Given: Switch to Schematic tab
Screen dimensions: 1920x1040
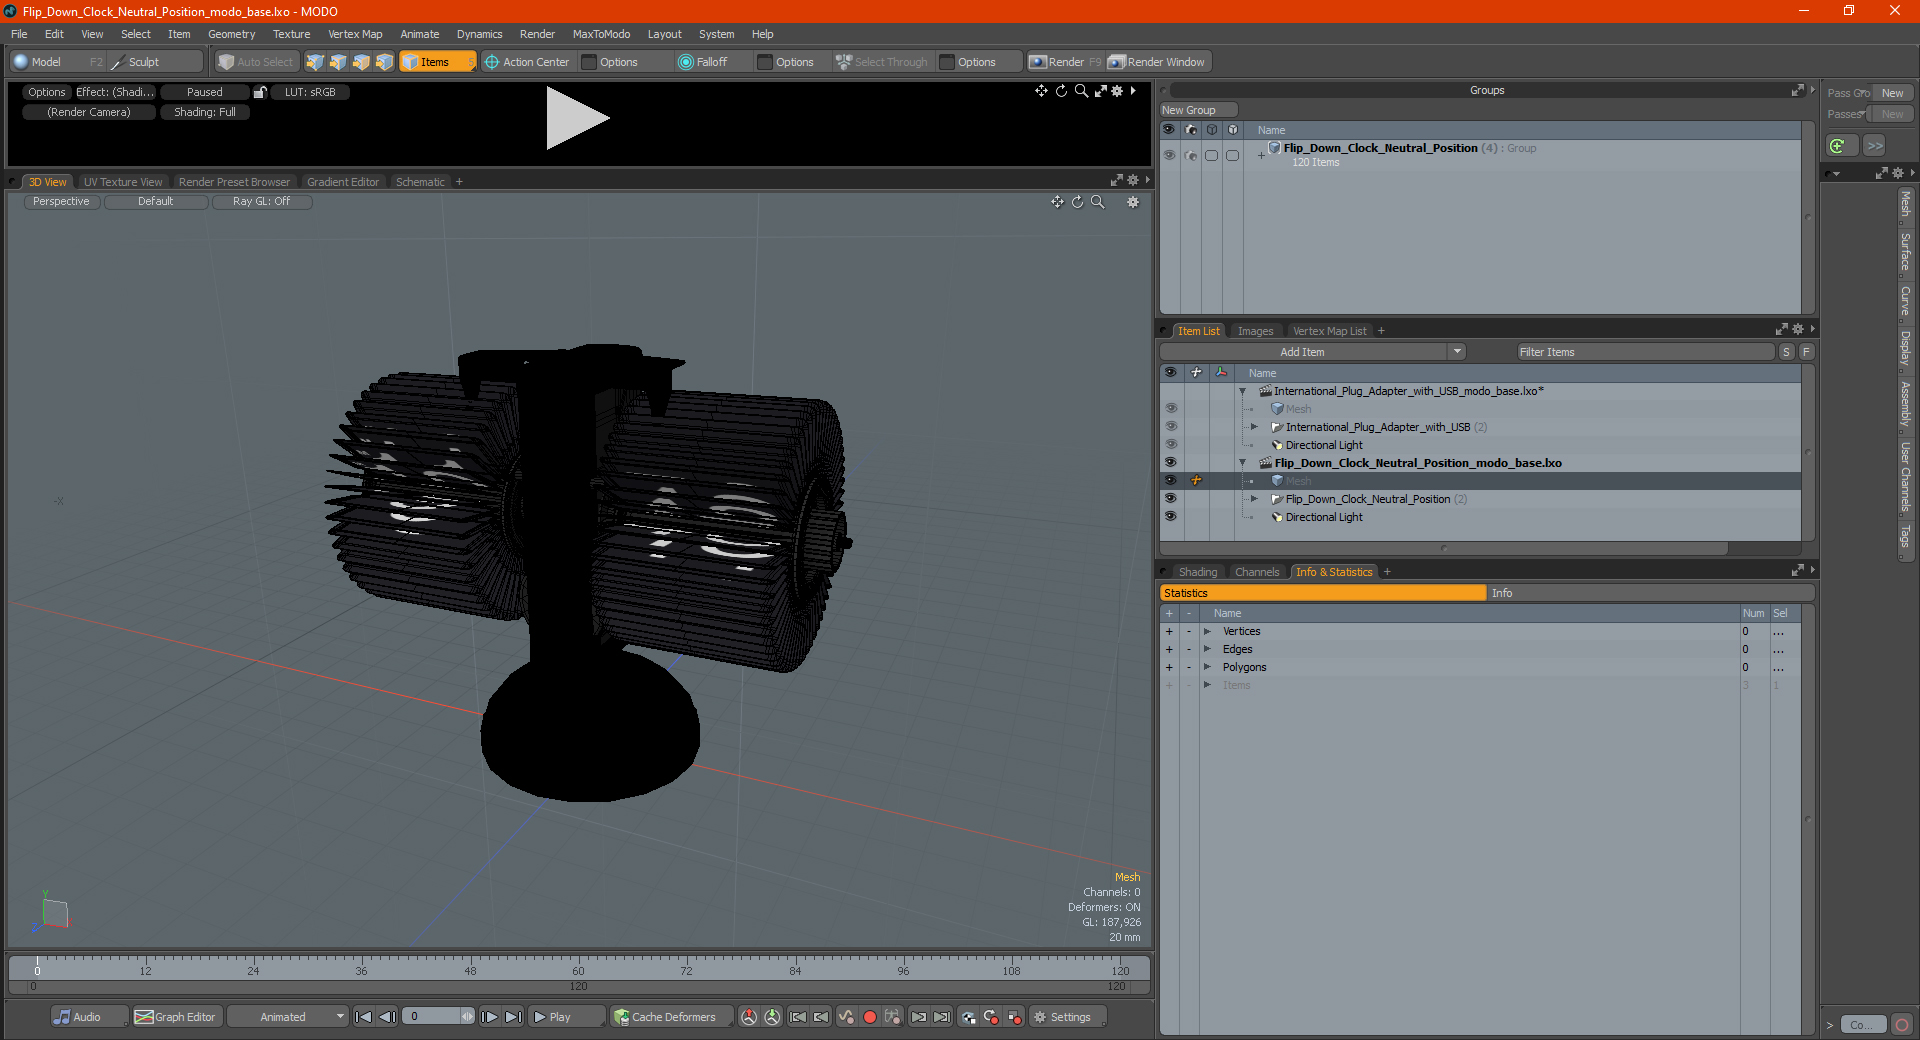Looking at the screenshot, I should point(420,182).
